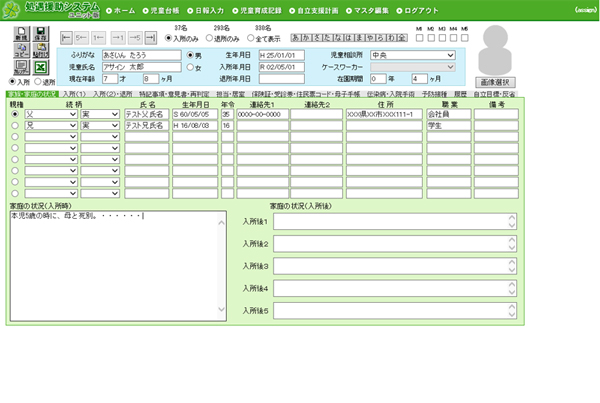600x403 pixels.
Task: Open the 自立支援計画 menu
Action: (314, 10)
